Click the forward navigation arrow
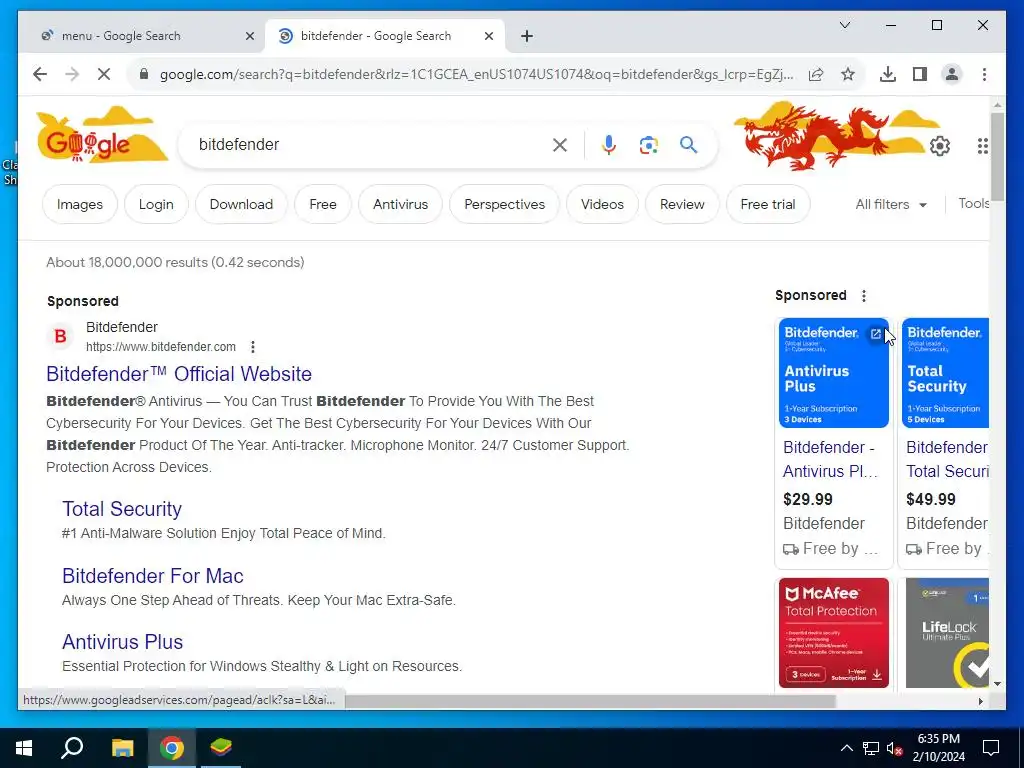The width and height of the screenshot is (1024, 768). (x=72, y=74)
